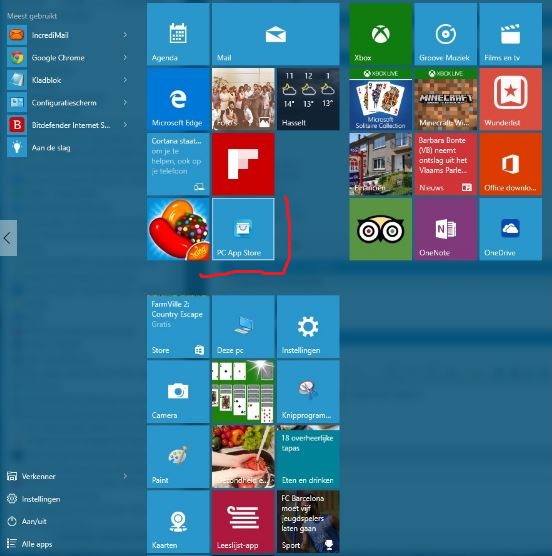Open the Hasselt weather tile
The height and width of the screenshot is (556, 552).
pyautogui.click(x=308, y=99)
